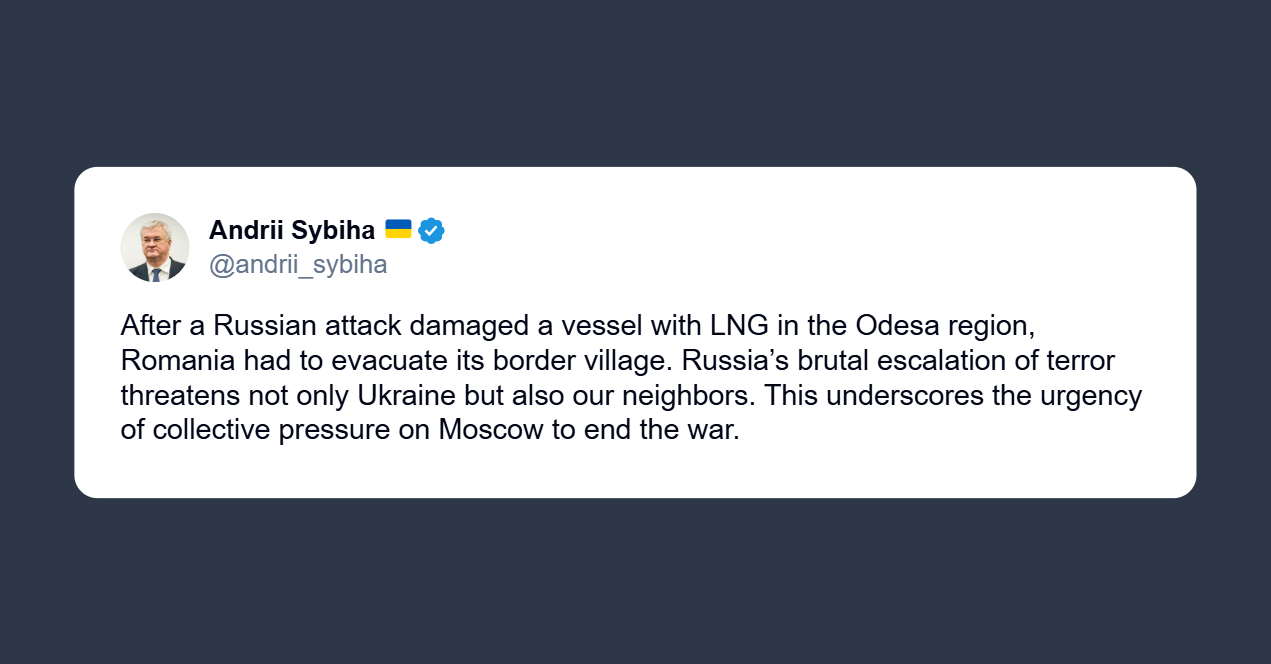Image resolution: width=1271 pixels, height=664 pixels.
Task: Click the word "Romania" in the tweet
Action: (176, 361)
